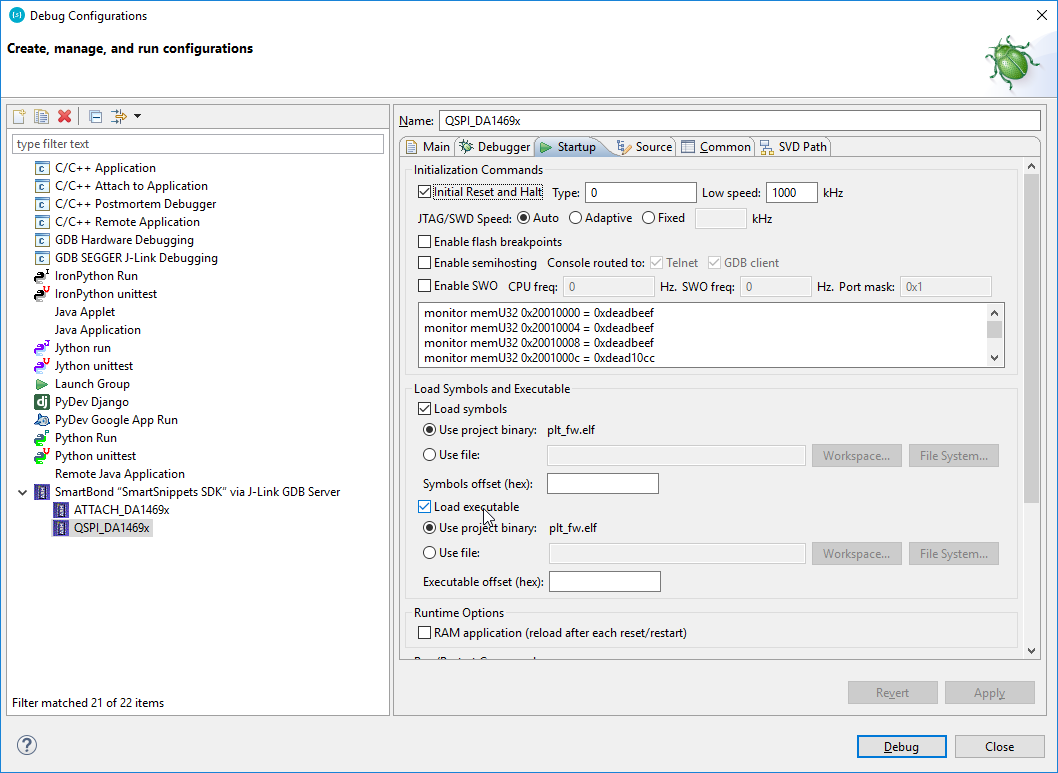Collapse the SmartBond SmartSnippets SDK tree node
The image size is (1058, 773).
(x=22, y=492)
